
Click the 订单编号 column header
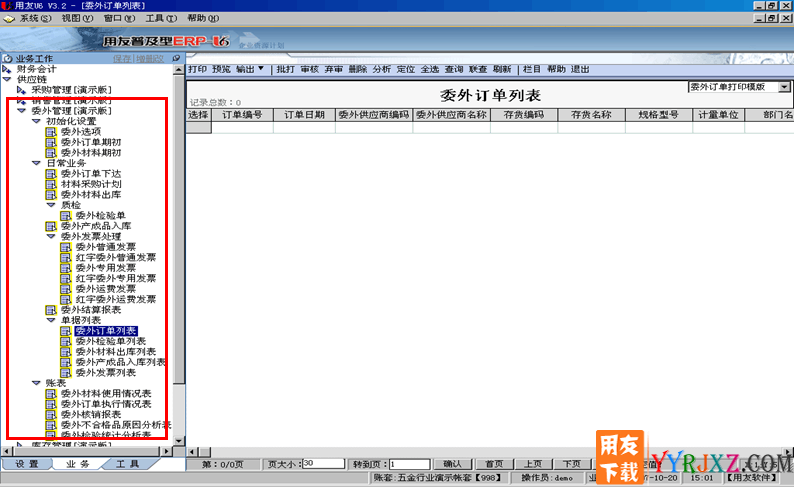click(x=242, y=115)
